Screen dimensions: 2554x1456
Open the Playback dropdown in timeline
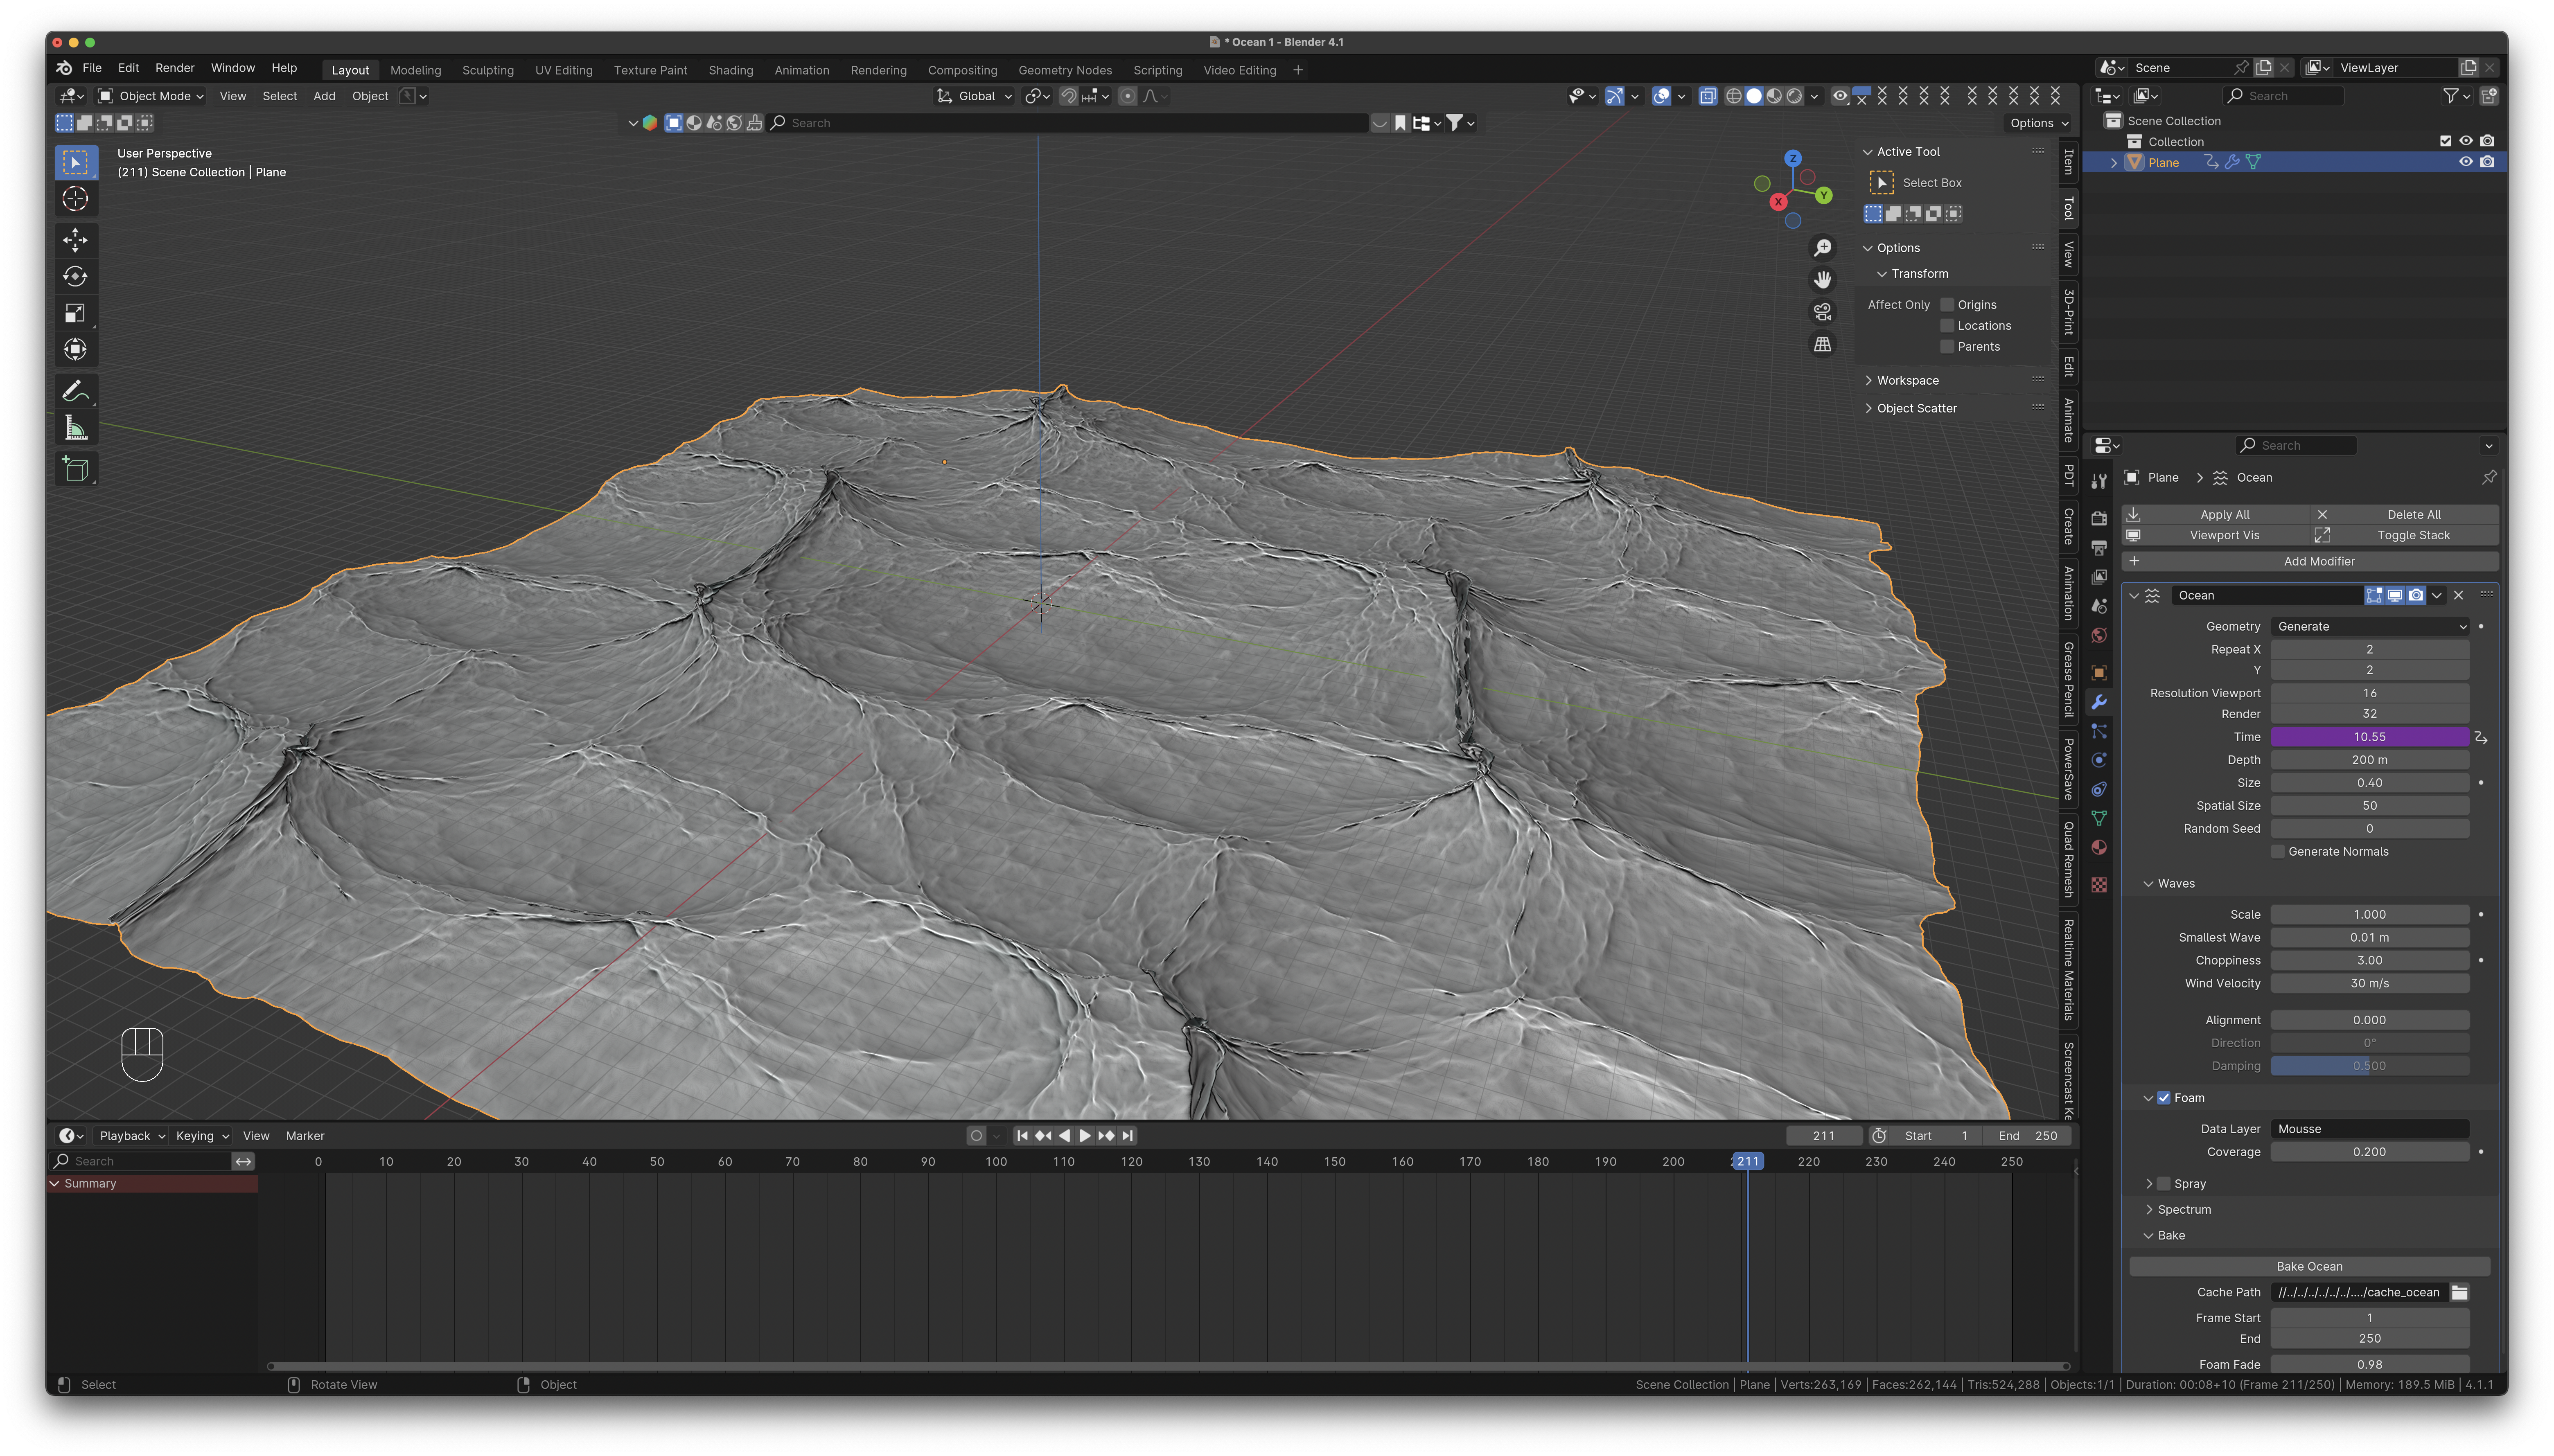[132, 1136]
